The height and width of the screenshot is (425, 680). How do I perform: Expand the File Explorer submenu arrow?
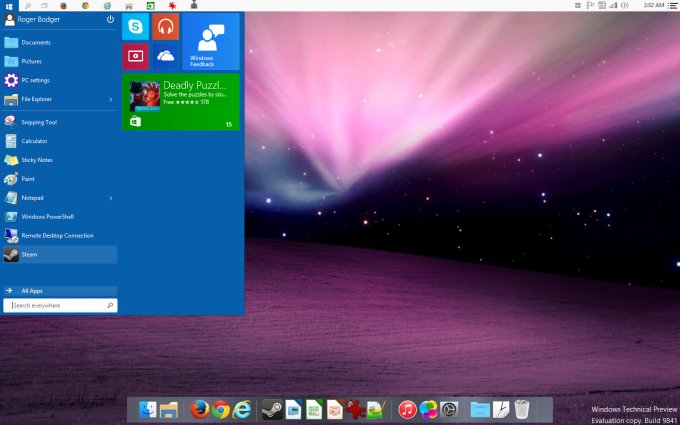click(110, 99)
